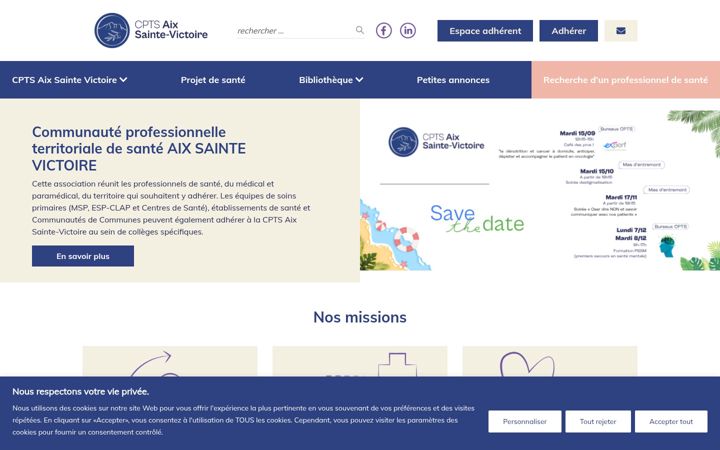
Task: Click the Nous respectons votre vie privée title
Action: tap(80, 392)
